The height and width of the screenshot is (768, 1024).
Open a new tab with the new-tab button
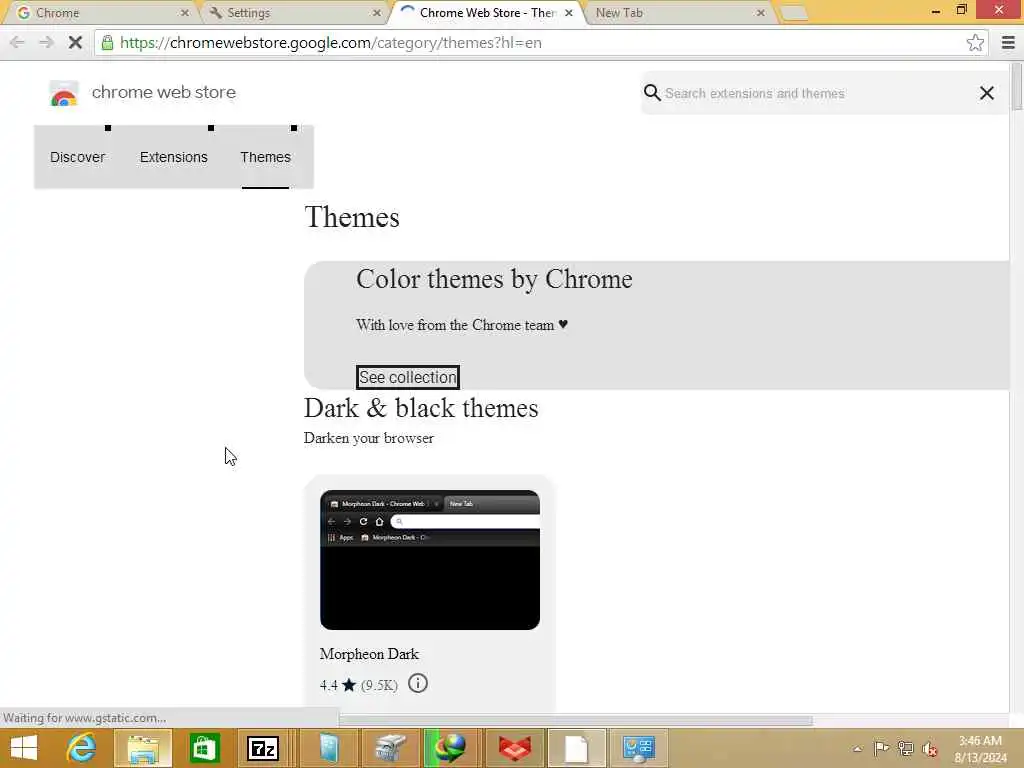pyautogui.click(x=794, y=13)
